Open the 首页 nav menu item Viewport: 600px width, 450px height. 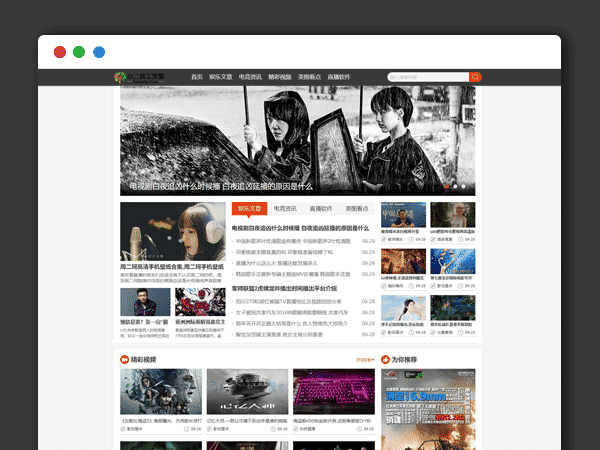coord(197,77)
